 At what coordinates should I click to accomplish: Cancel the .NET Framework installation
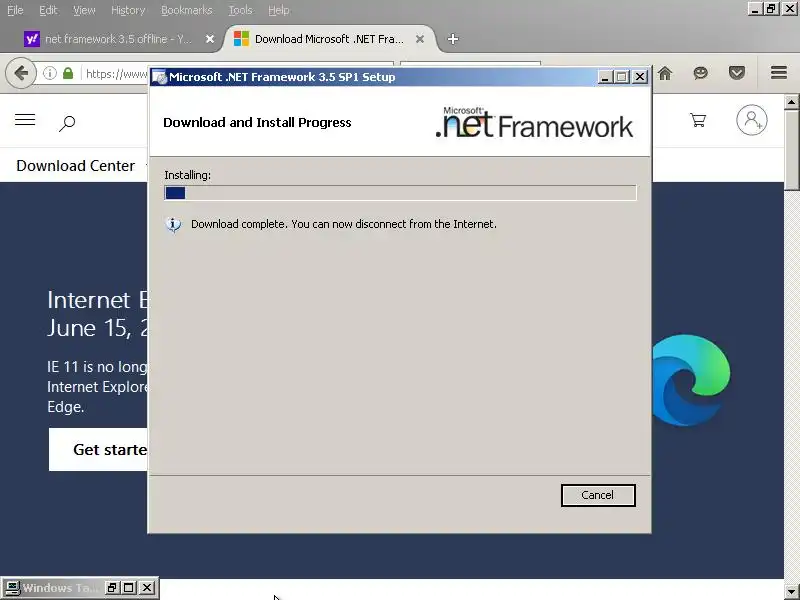click(598, 495)
